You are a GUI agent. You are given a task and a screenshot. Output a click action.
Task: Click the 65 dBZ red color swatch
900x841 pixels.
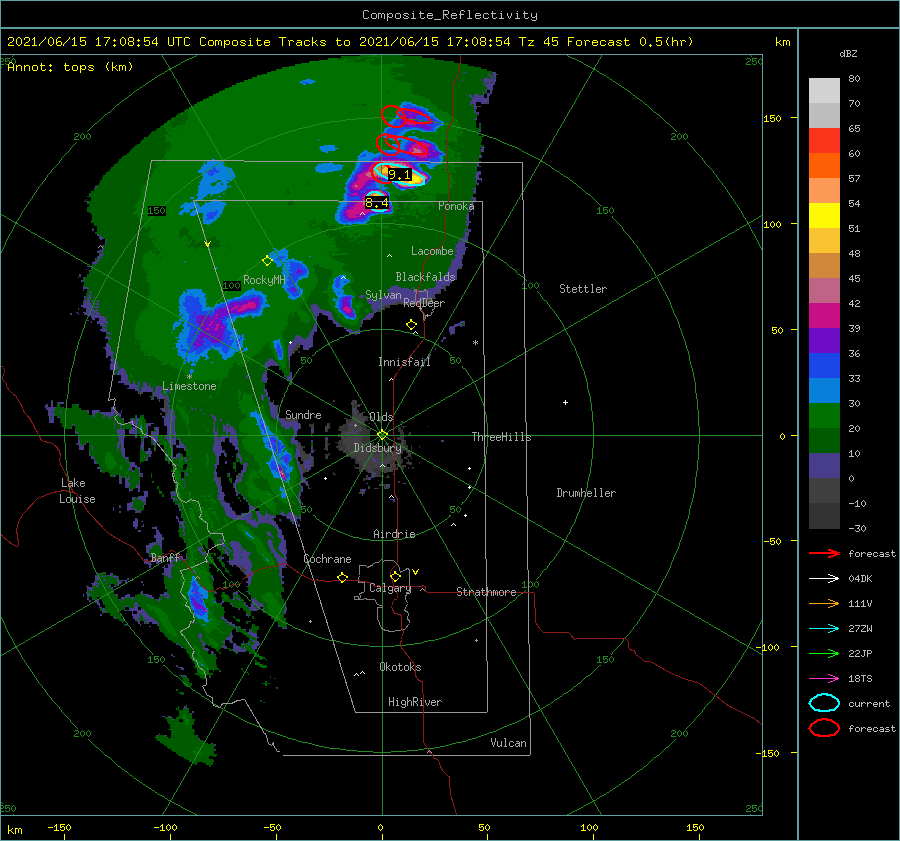point(824,140)
